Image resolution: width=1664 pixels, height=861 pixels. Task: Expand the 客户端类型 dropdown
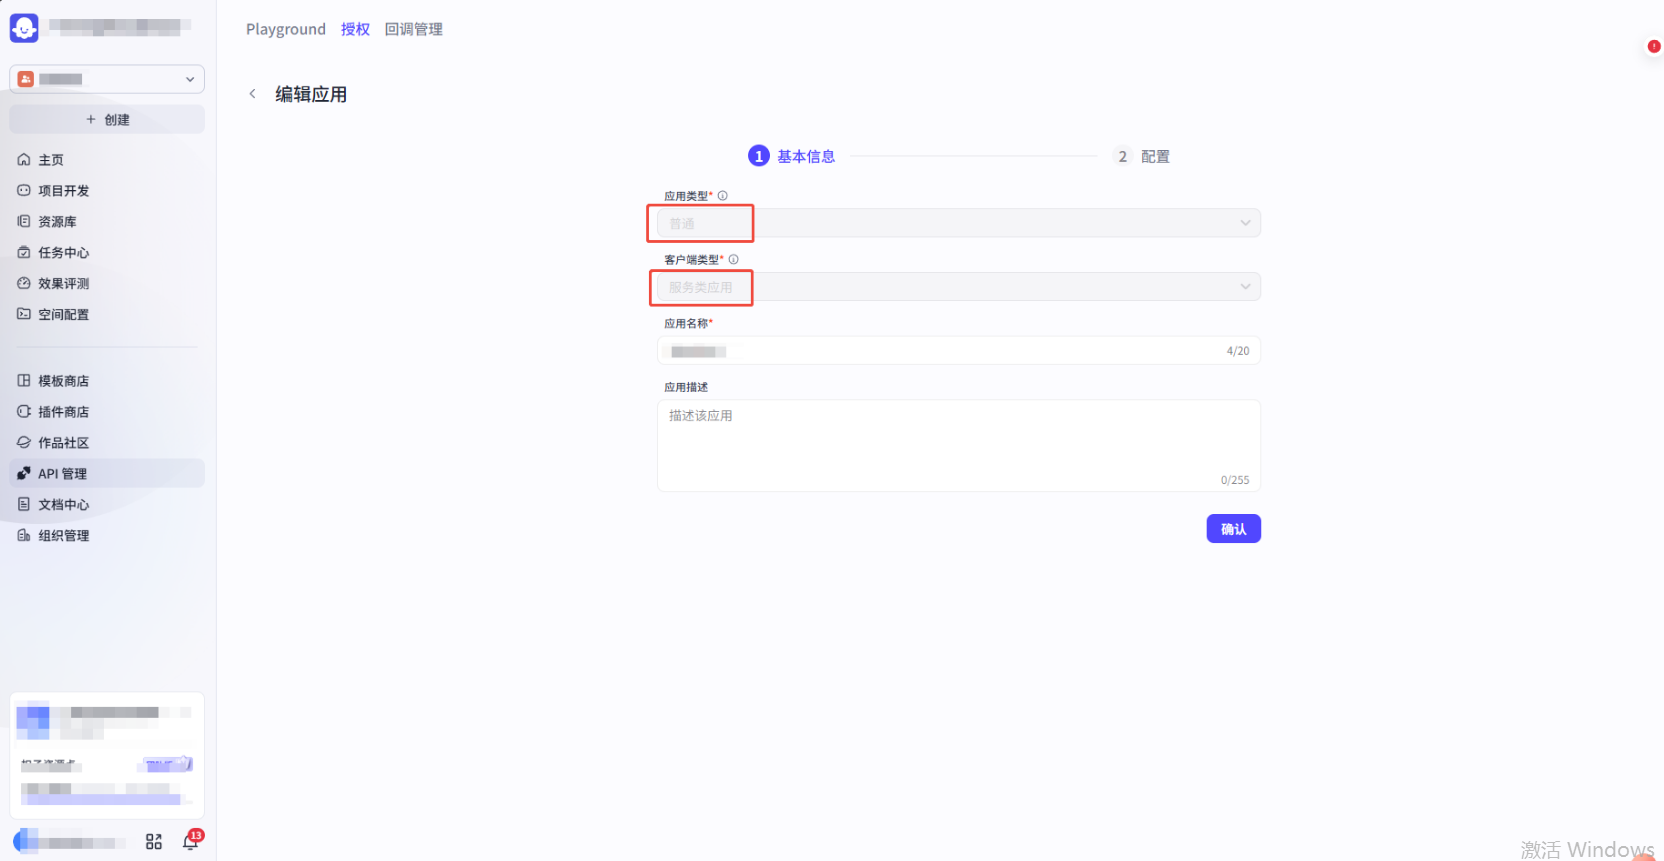(x=958, y=287)
